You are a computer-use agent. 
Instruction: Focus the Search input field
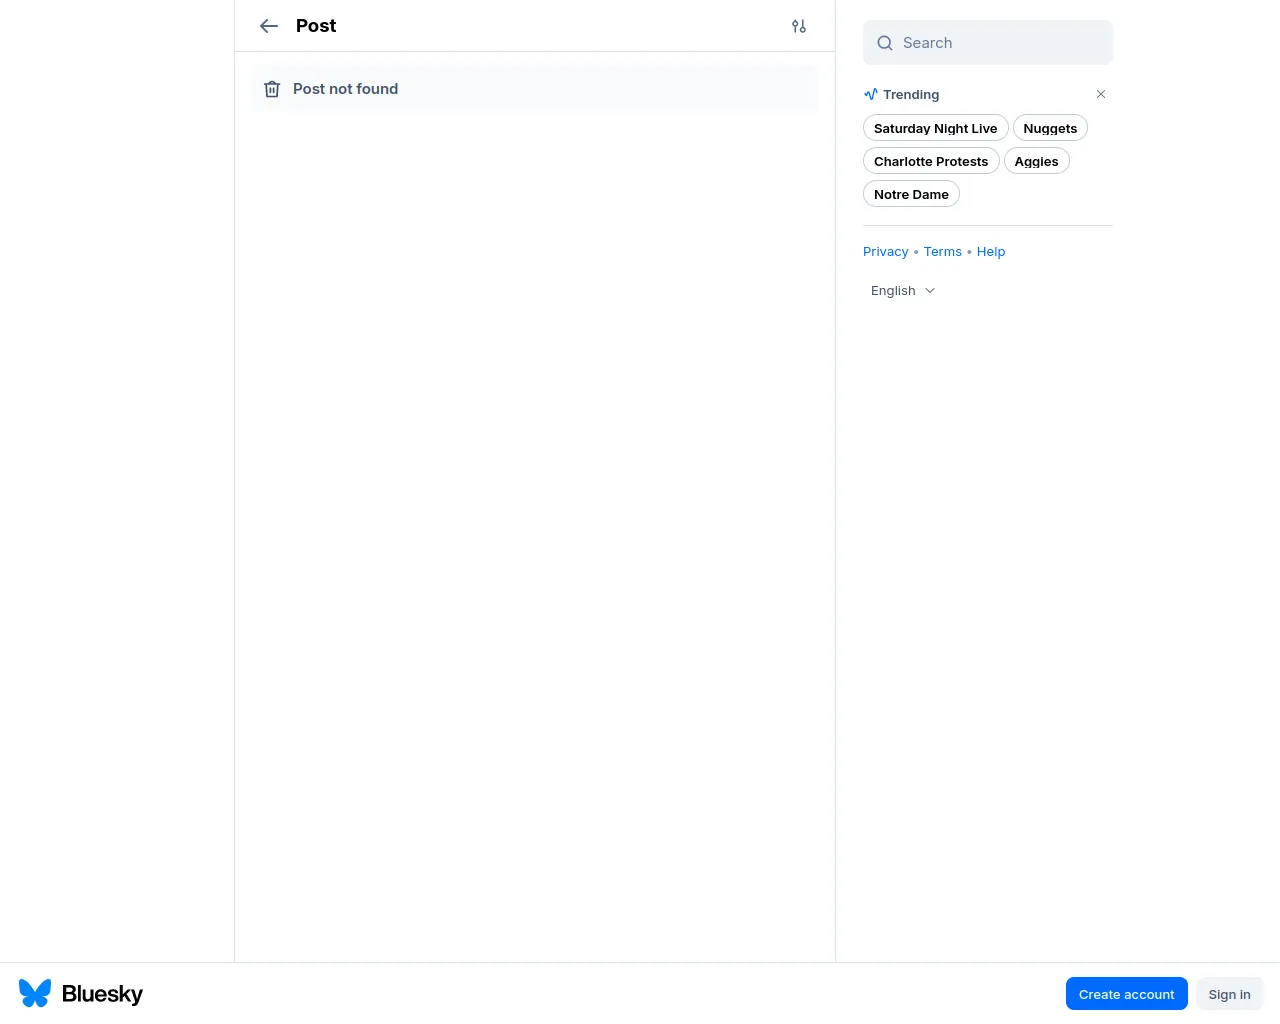pyautogui.click(x=1000, y=43)
